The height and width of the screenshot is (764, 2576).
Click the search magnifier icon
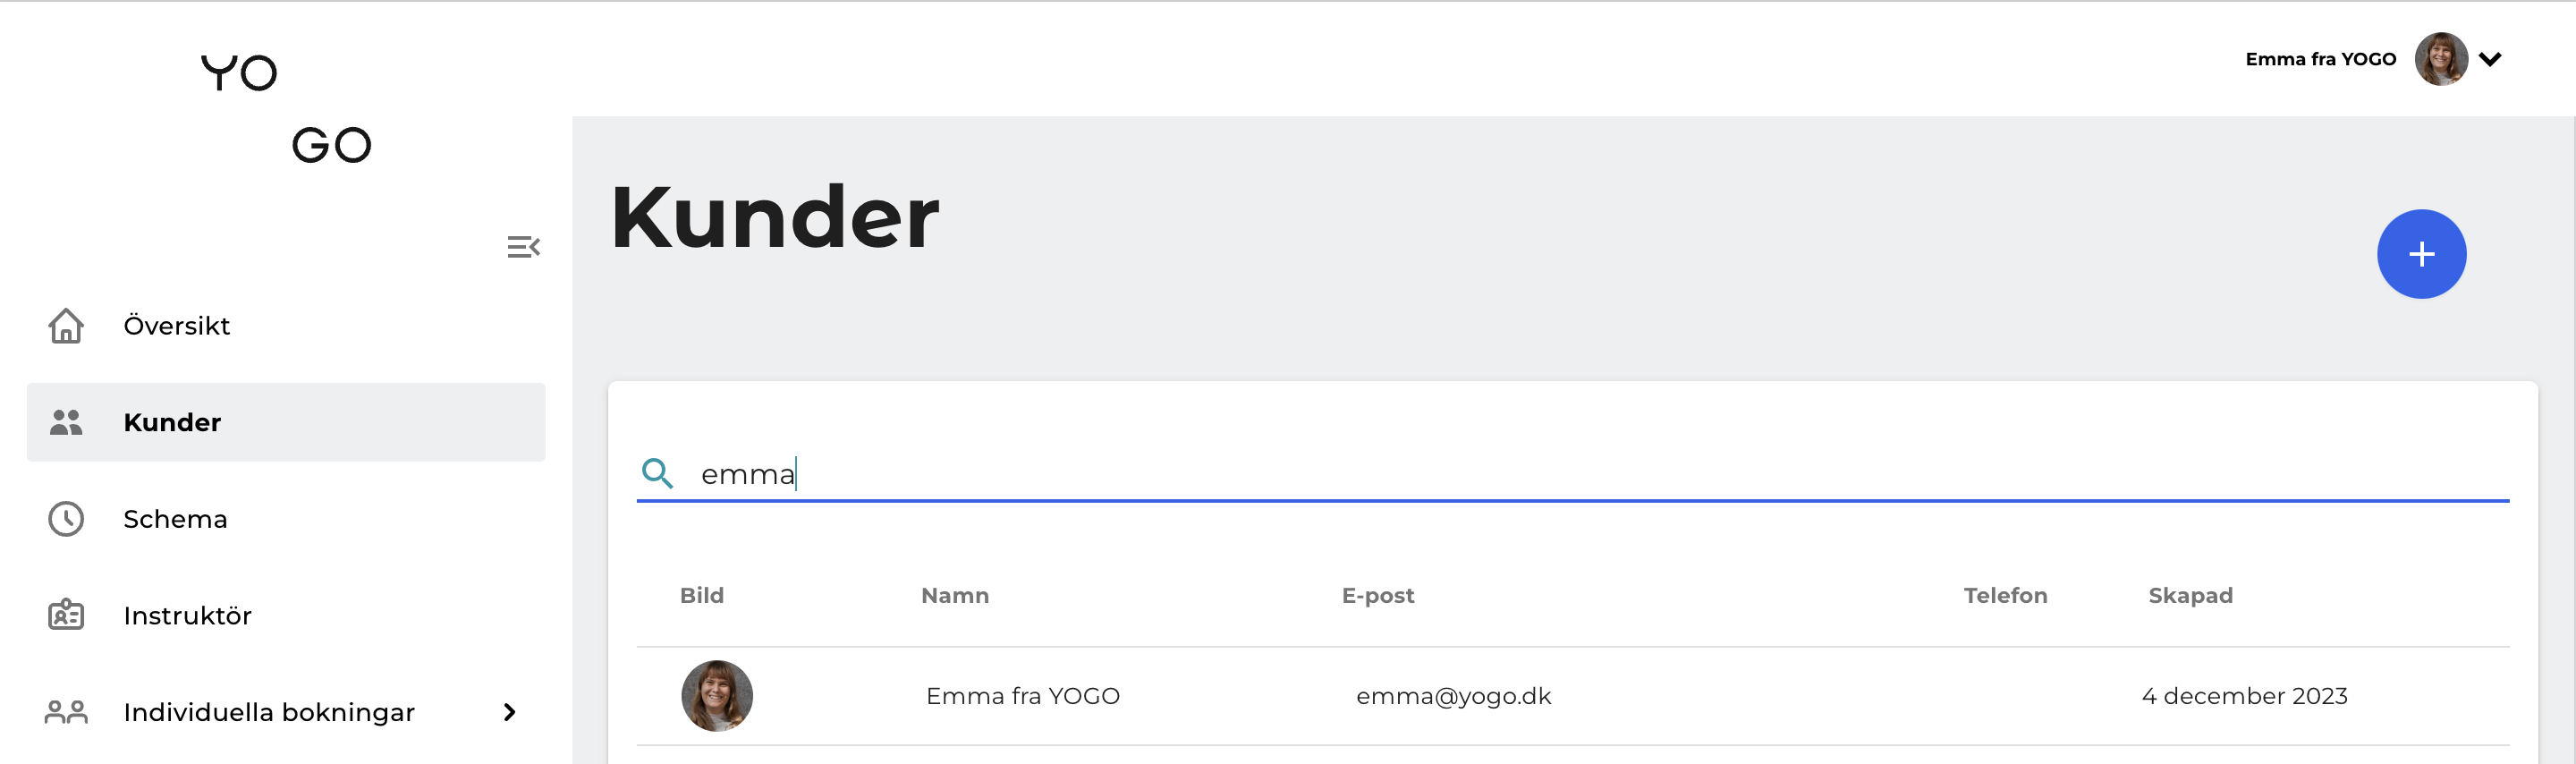(x=657, y=473)
